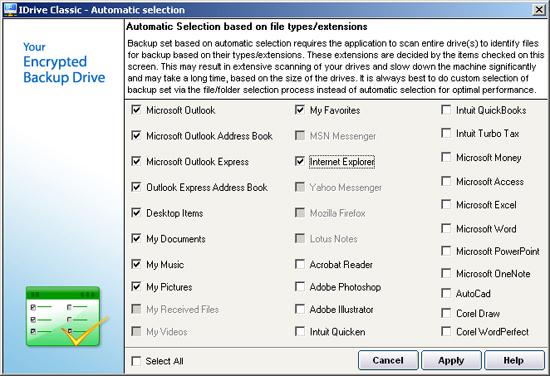Viewport: 550px width, 376px height.
Task: Click the greyed Lotus Notes checkbox
Action: [300, 239]
